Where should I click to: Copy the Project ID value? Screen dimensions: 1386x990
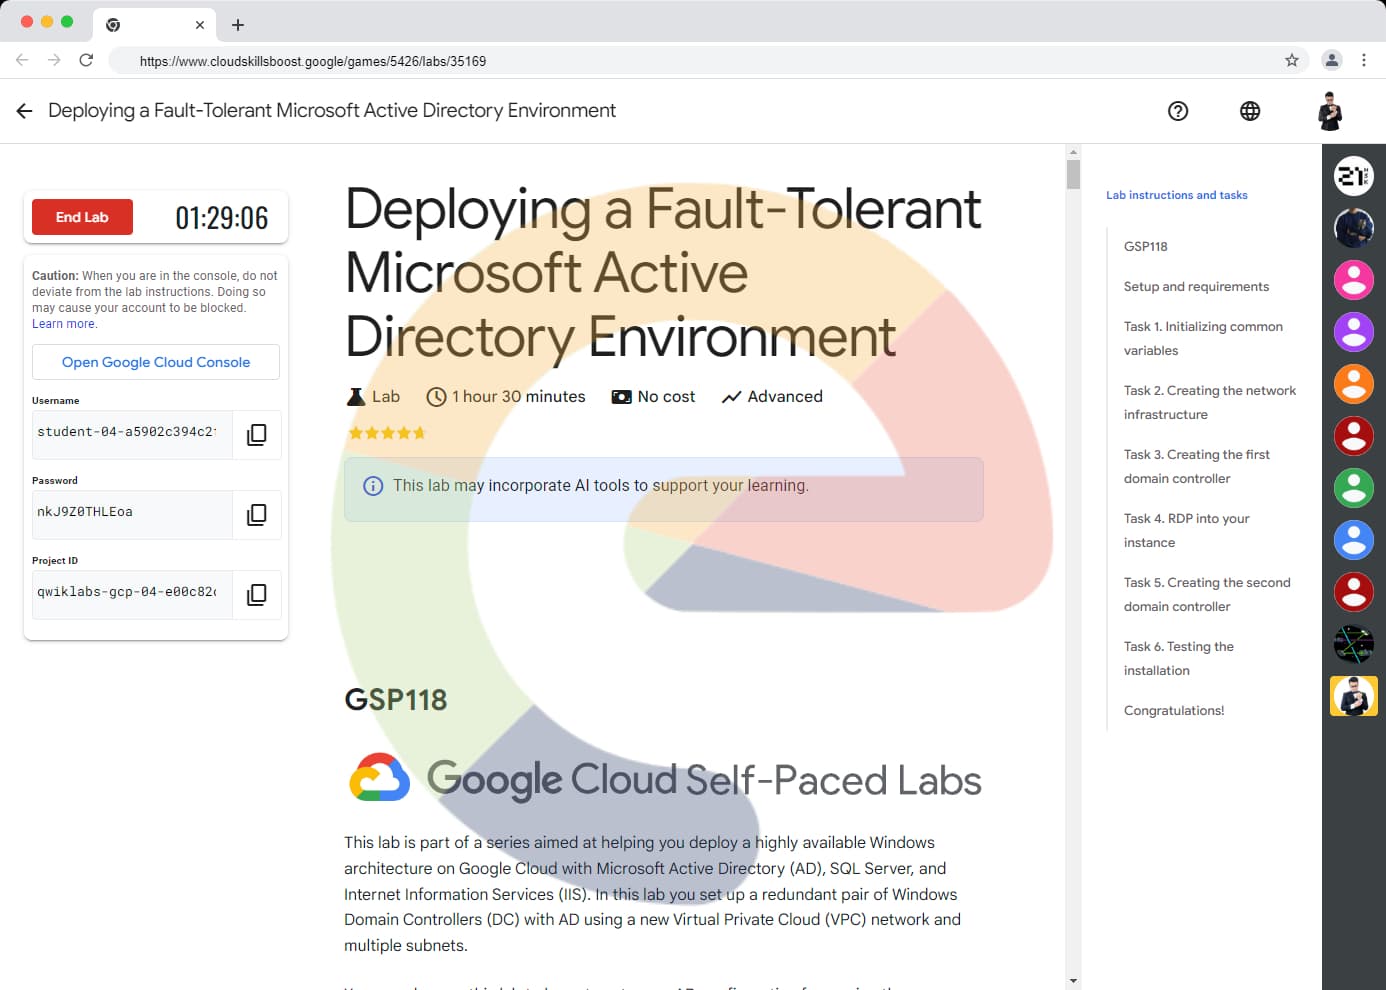pos(257,595)
